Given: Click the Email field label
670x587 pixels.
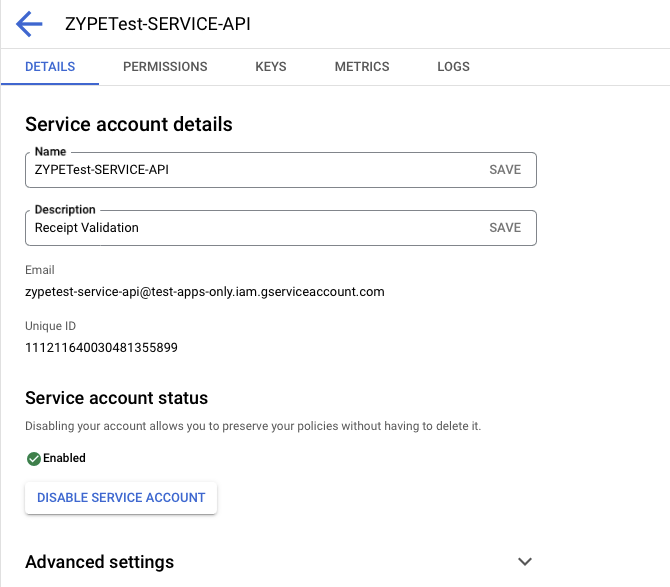Looking at the screenshot, I should [40, 270].
